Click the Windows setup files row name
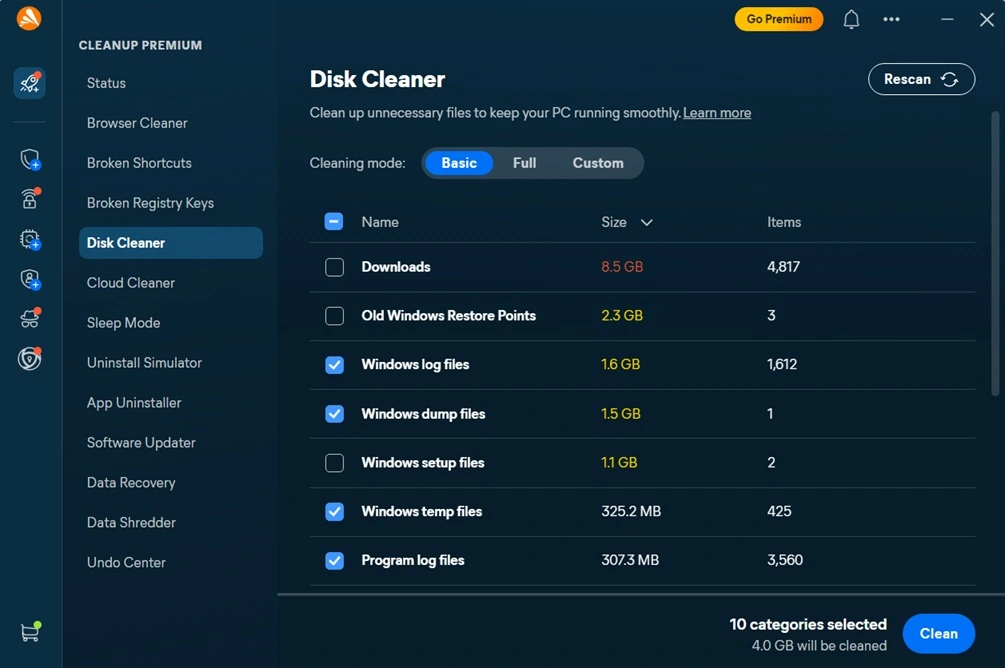 (x=422, y=462)
